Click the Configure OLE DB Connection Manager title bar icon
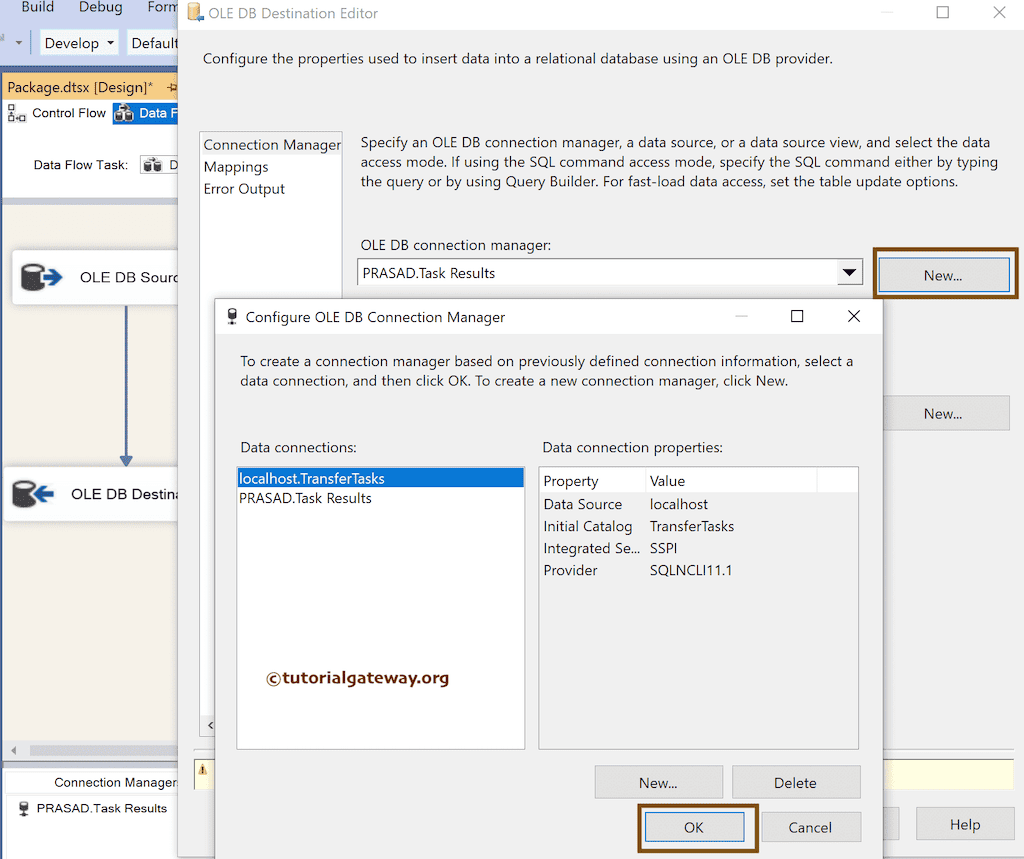 [231, 315]
